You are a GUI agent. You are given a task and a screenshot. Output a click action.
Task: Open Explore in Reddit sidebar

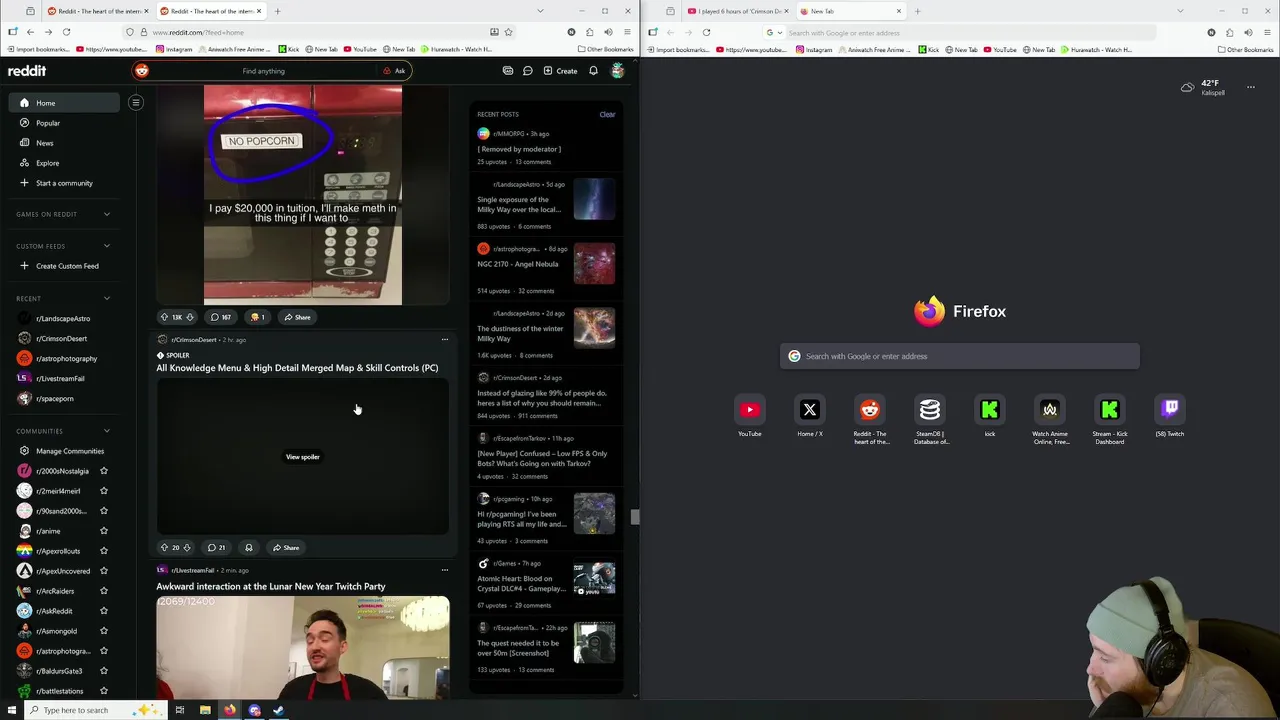pos(64,163)
